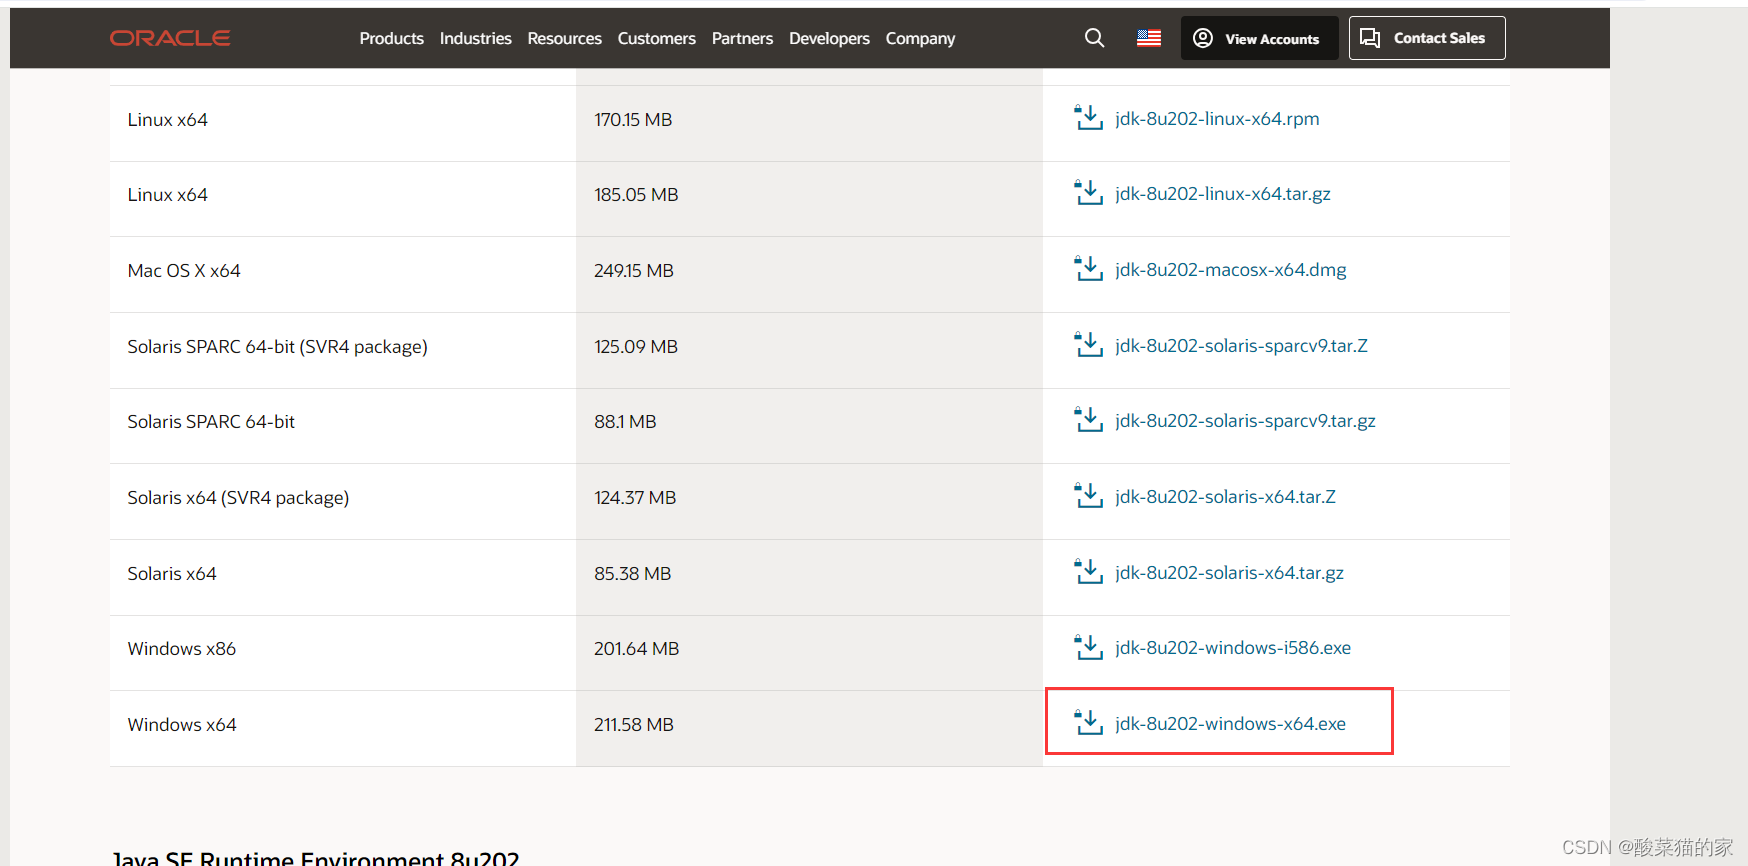Open the Company menu
1748x866 pixels.
coord(920,38)
